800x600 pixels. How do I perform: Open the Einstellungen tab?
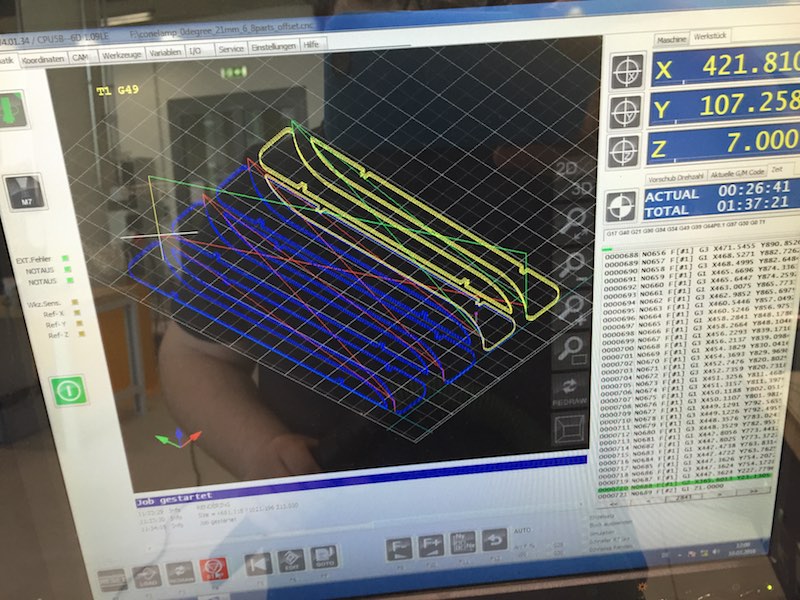pyautogui.click(x=273, y=46)
